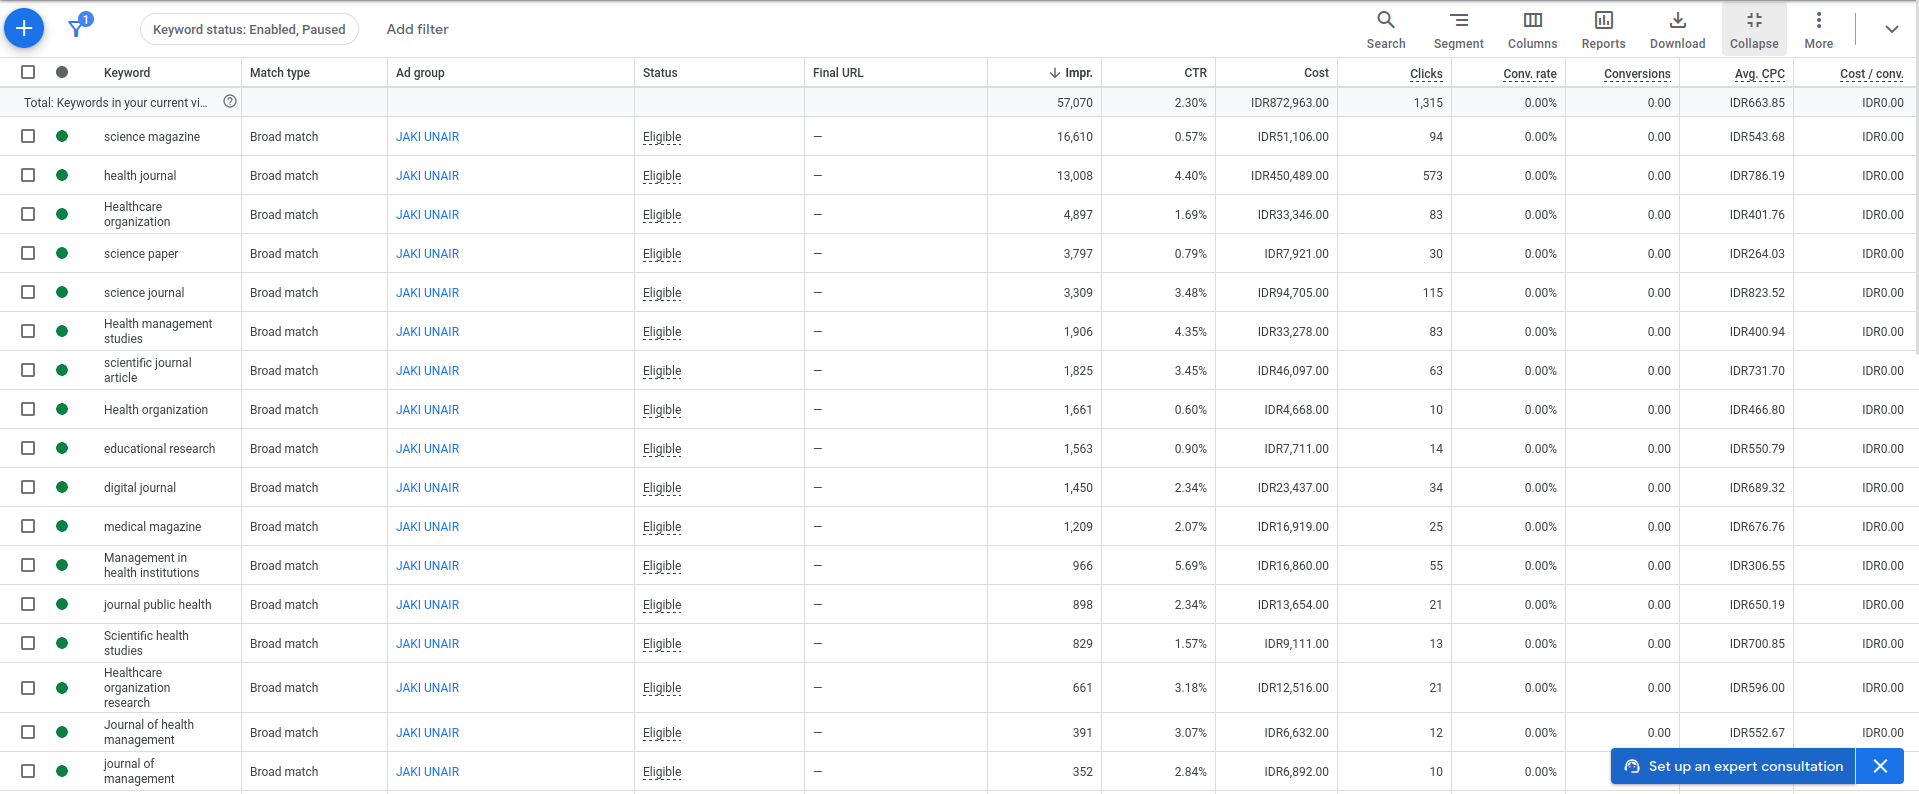Click the blue plus add keyword button
The image size is (1919, 794).
pos(24,28)
